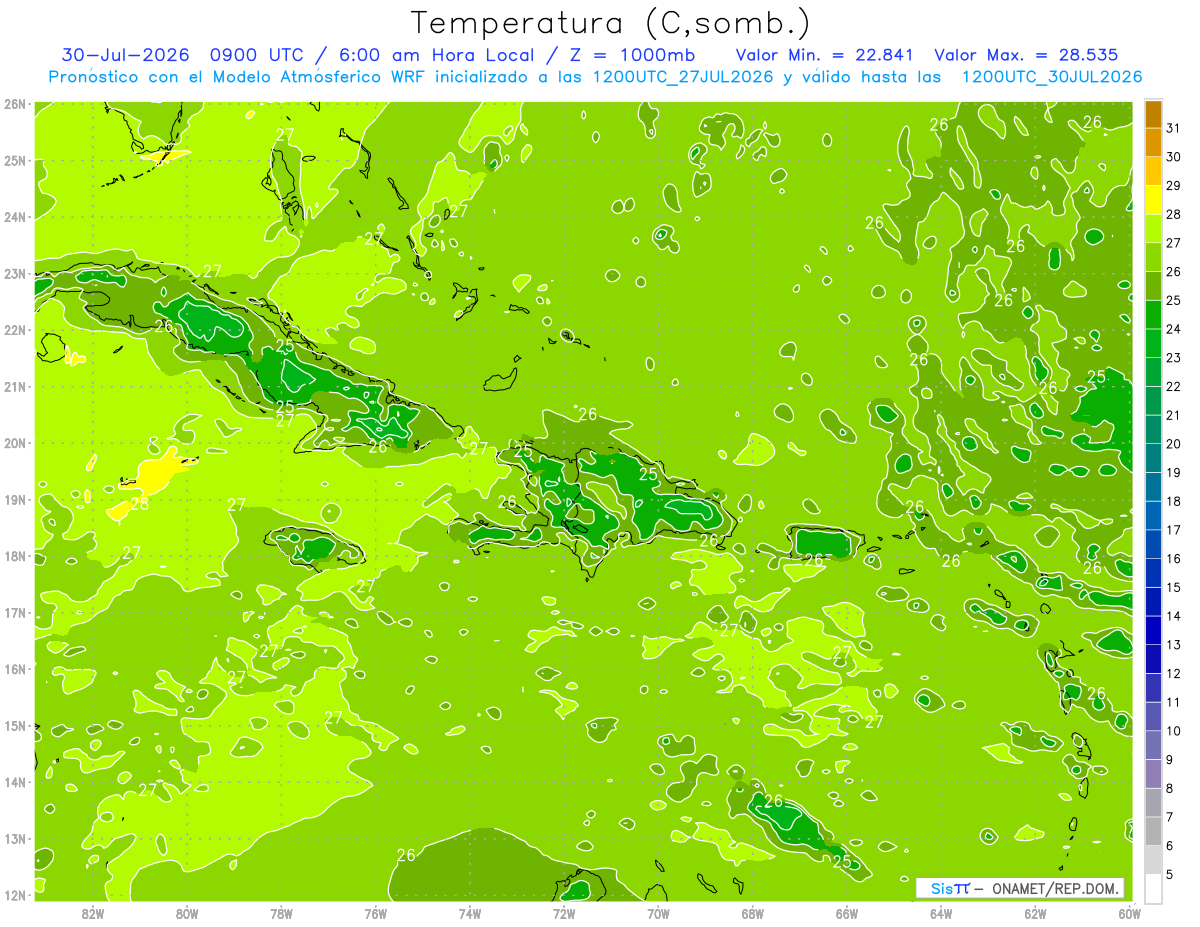Click the '0900 UTC' time text

[x=258, y=55]
